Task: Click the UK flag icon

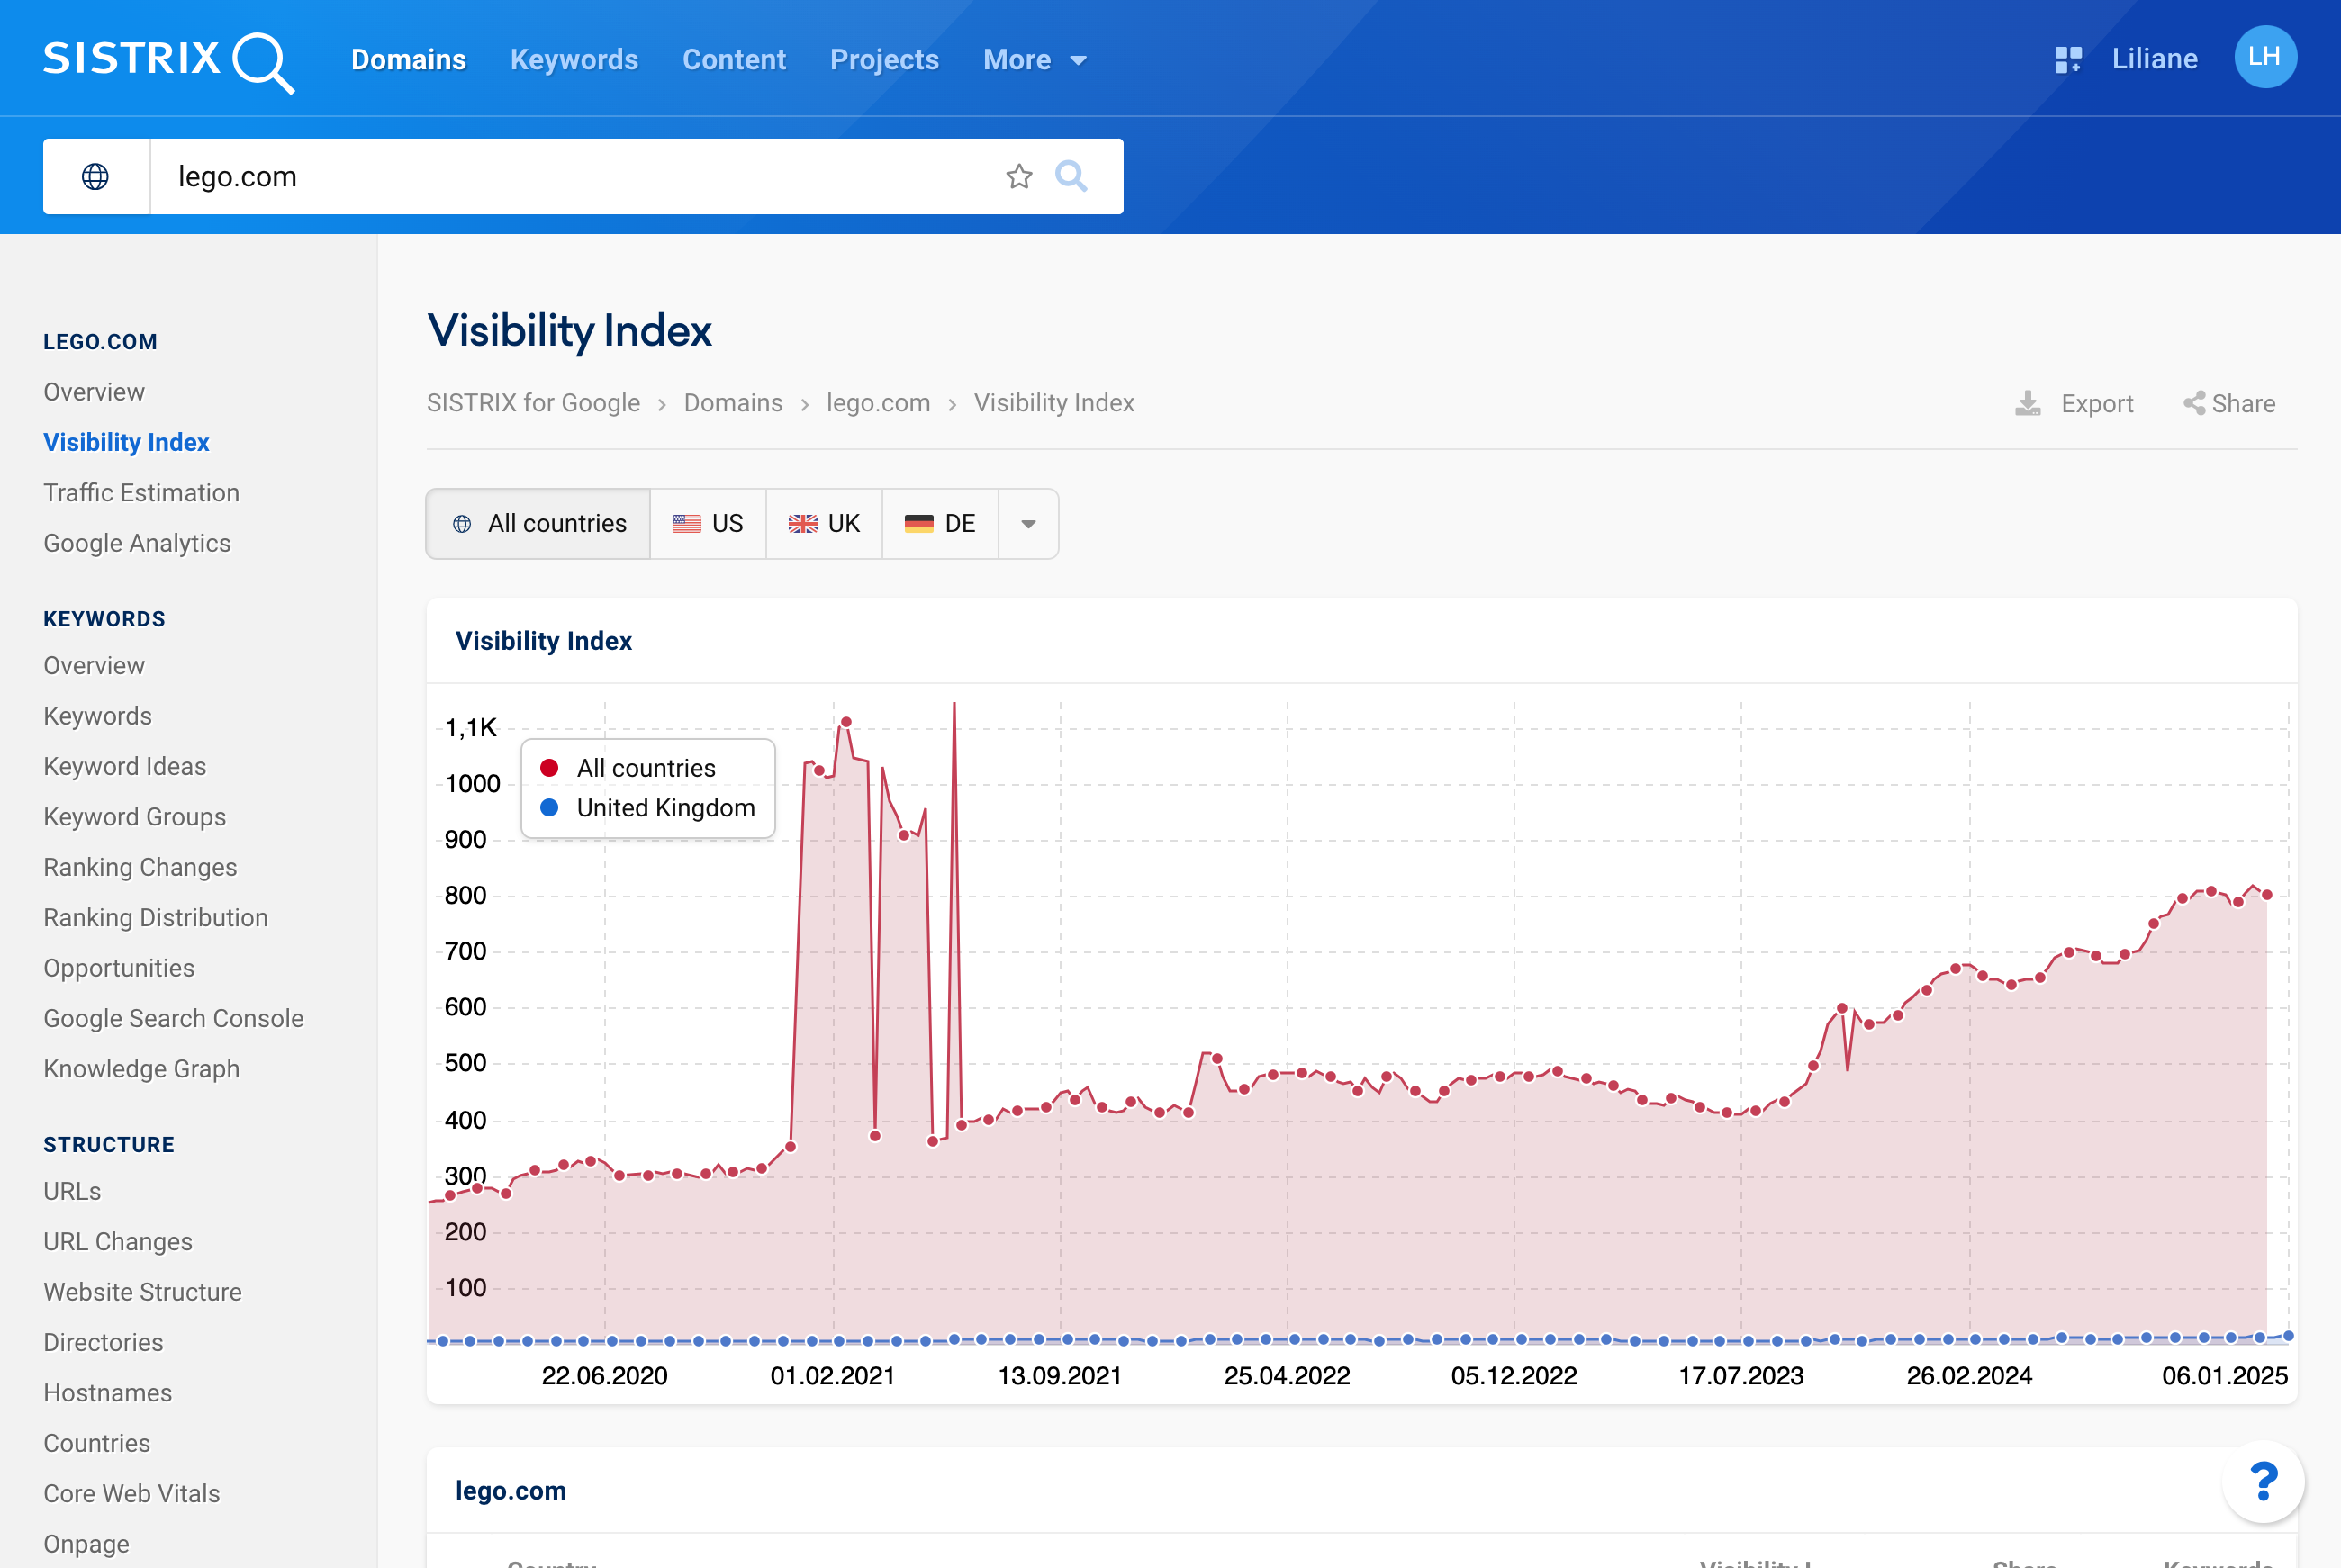Action: [x=802, y=524]
